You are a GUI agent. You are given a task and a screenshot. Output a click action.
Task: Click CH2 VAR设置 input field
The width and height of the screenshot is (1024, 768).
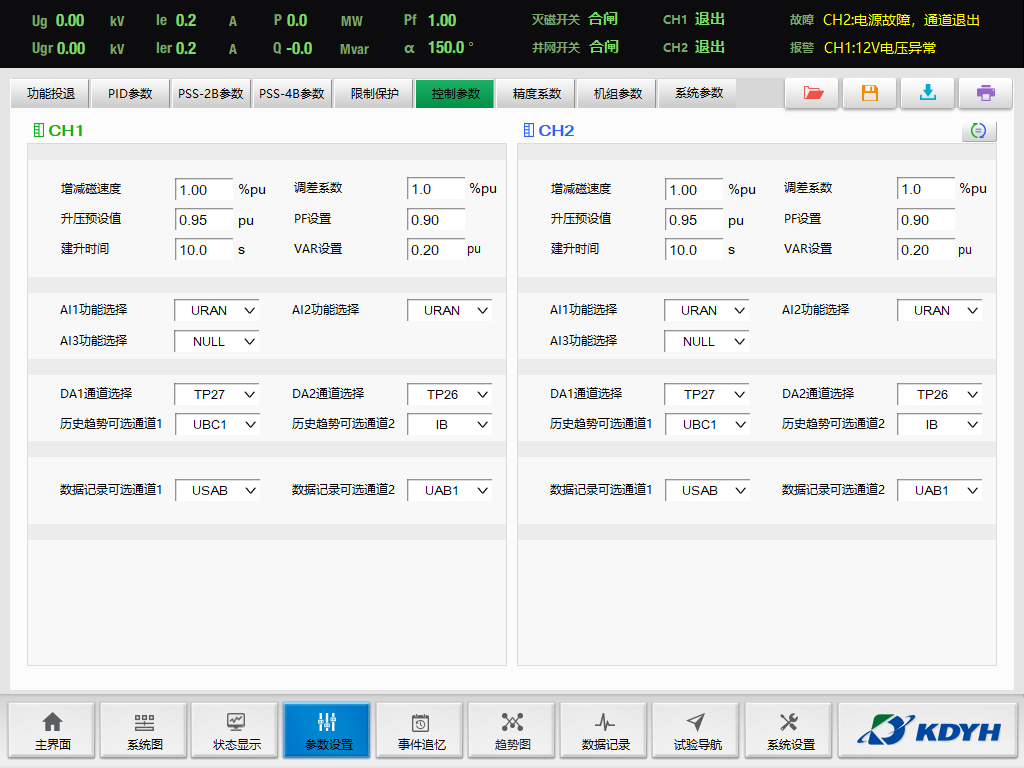926,250
